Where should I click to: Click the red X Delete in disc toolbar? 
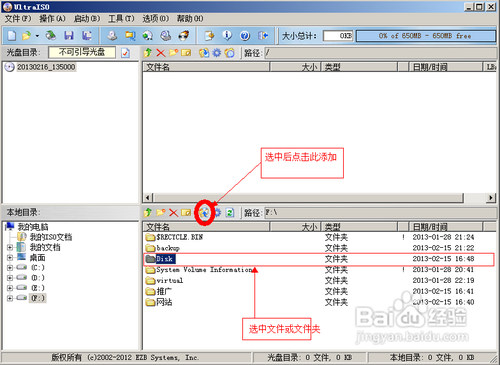161,53
